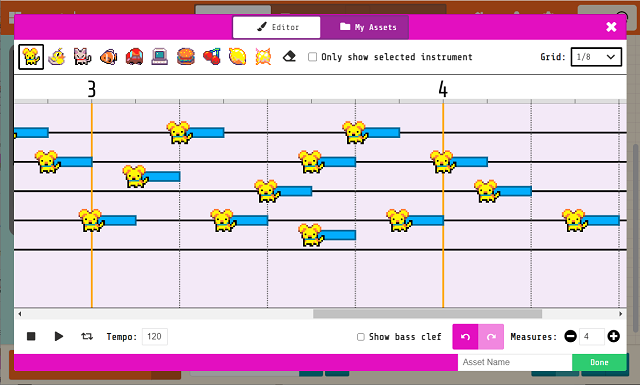Viewport: 640px width, 385px height.
Task: Click the scrollbar left arrow
Action: 20,314
